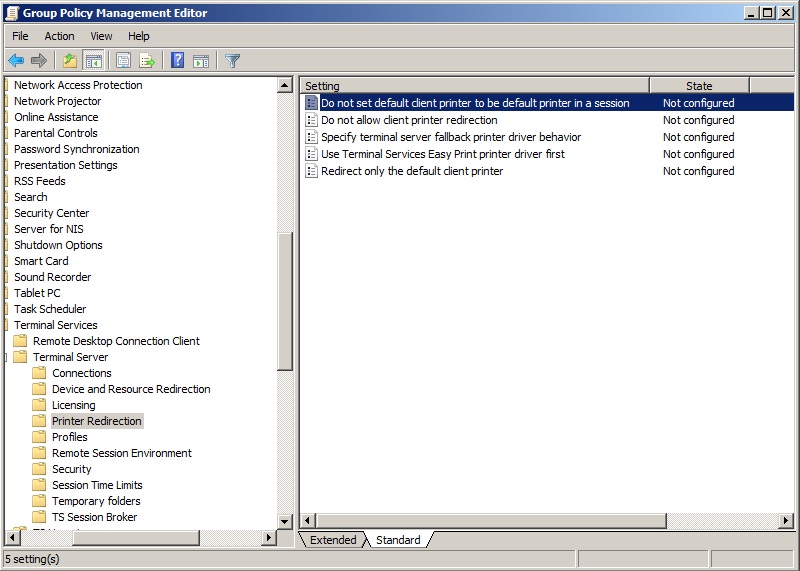The image size is (800, 571).
Task: Click Remote Desktop Connection Client folder icon
Action: tap(20, 341)
